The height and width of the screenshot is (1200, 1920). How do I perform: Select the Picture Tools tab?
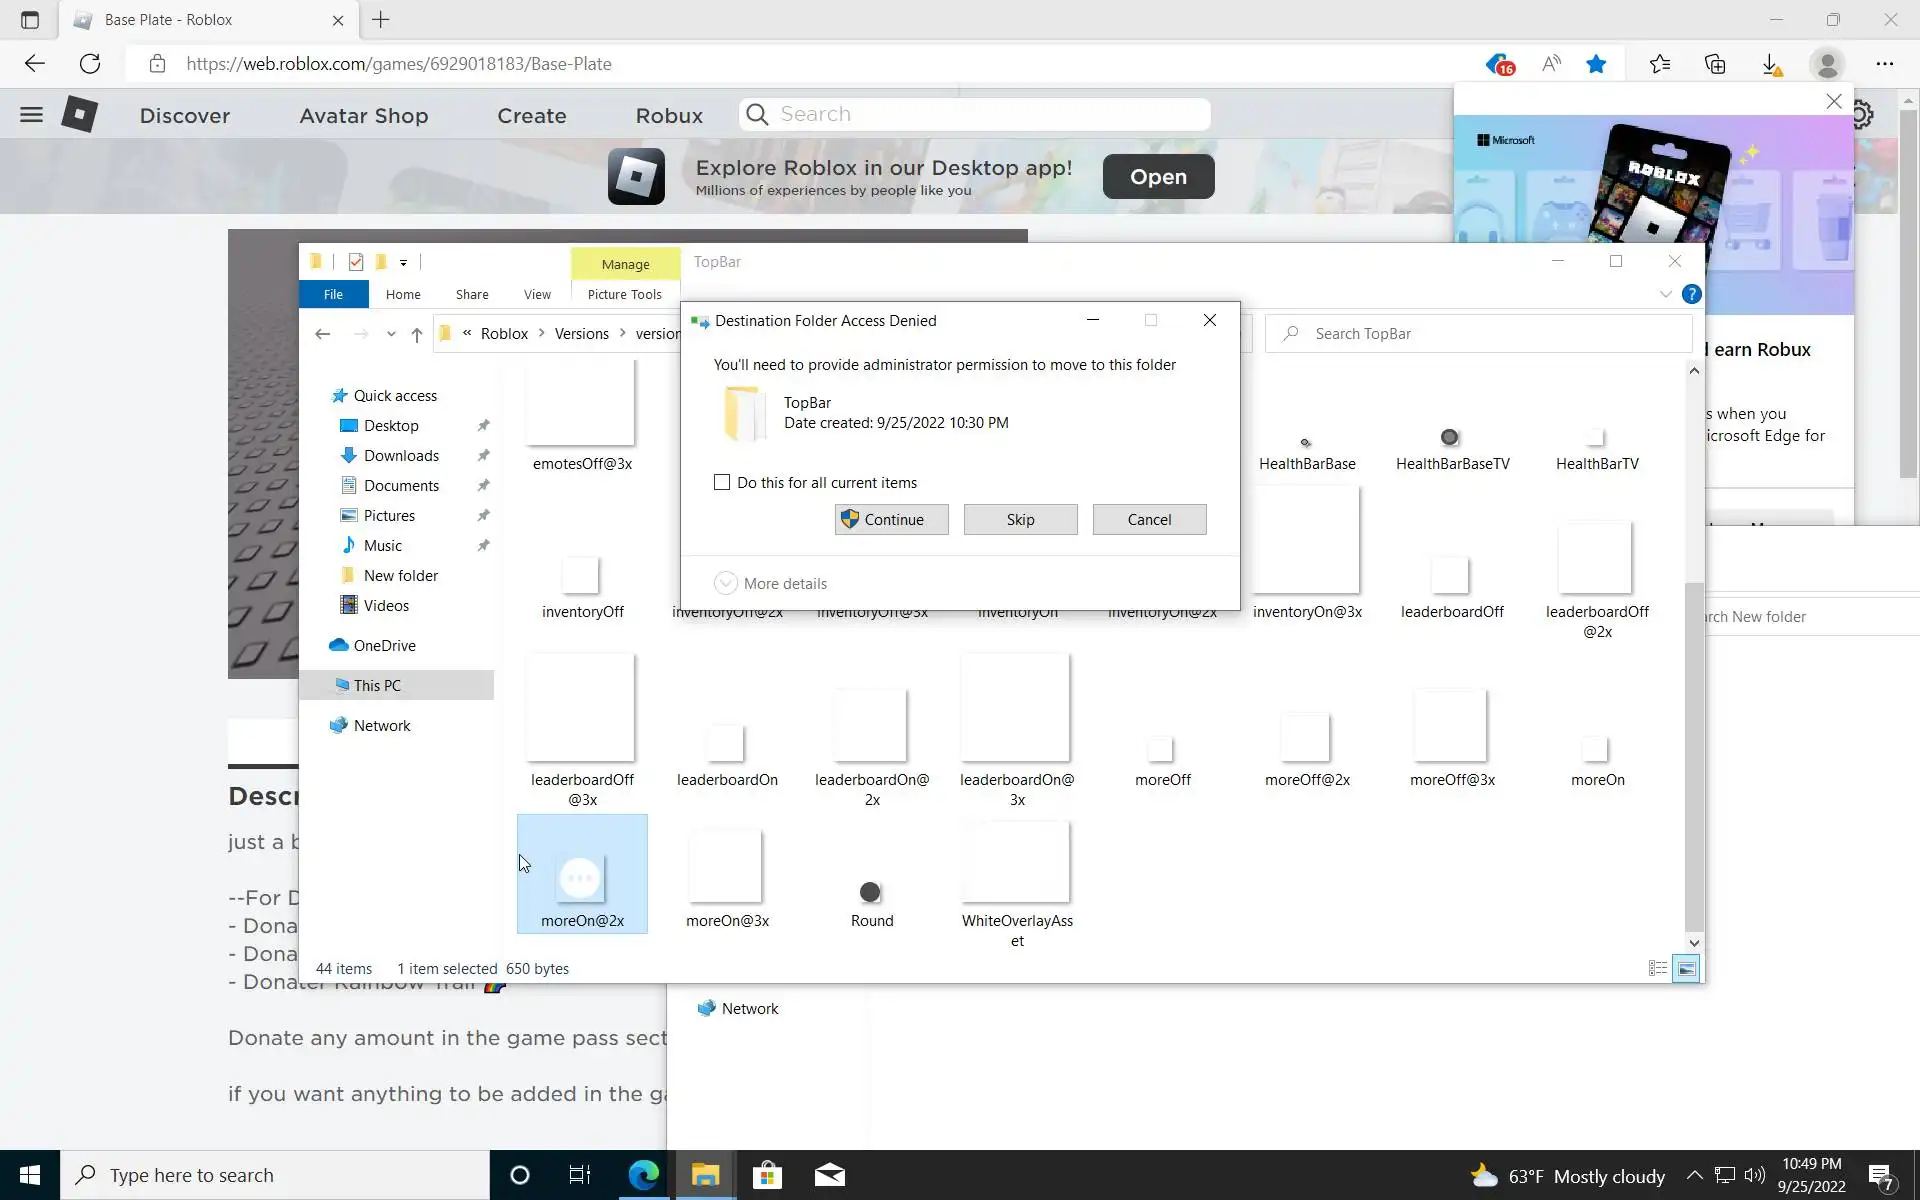click(x=624, y=294)
